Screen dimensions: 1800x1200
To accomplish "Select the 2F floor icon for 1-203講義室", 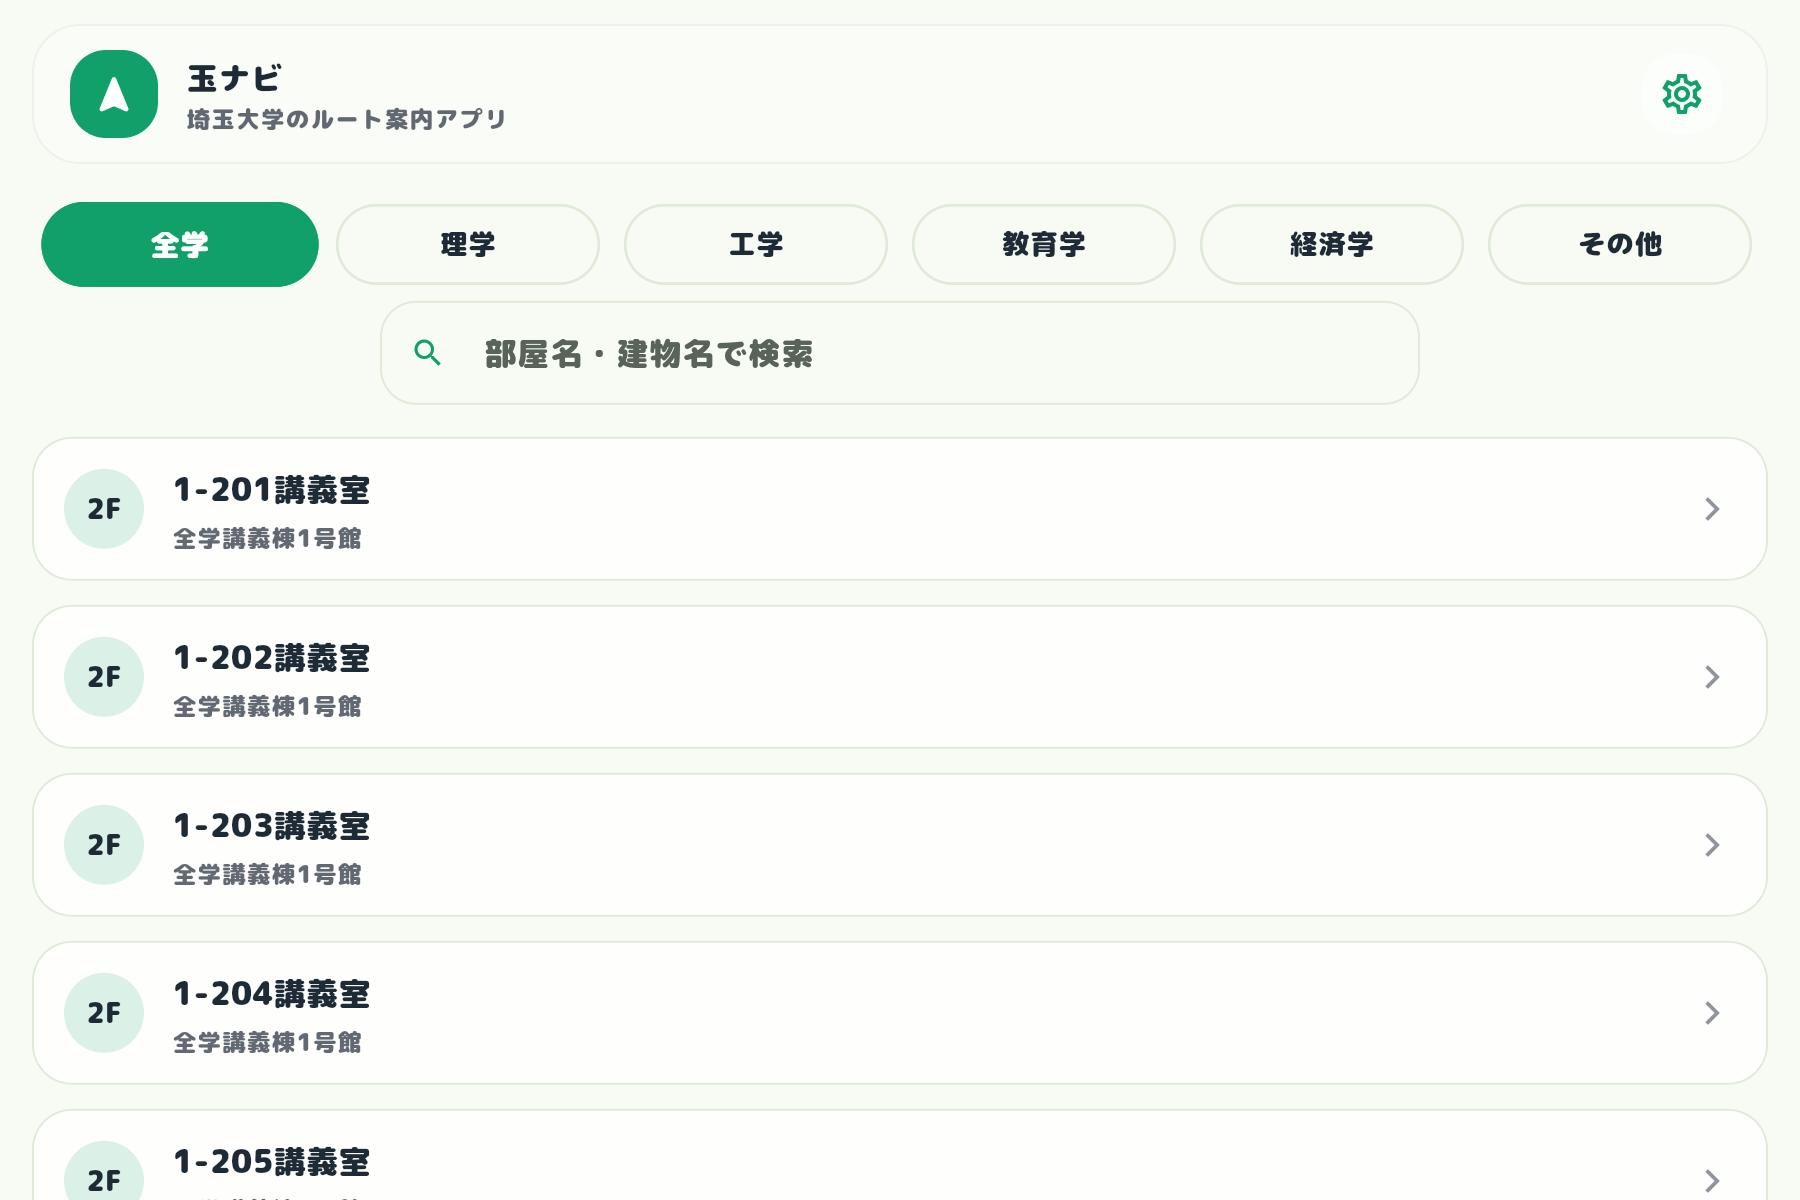I will [103, 845].
